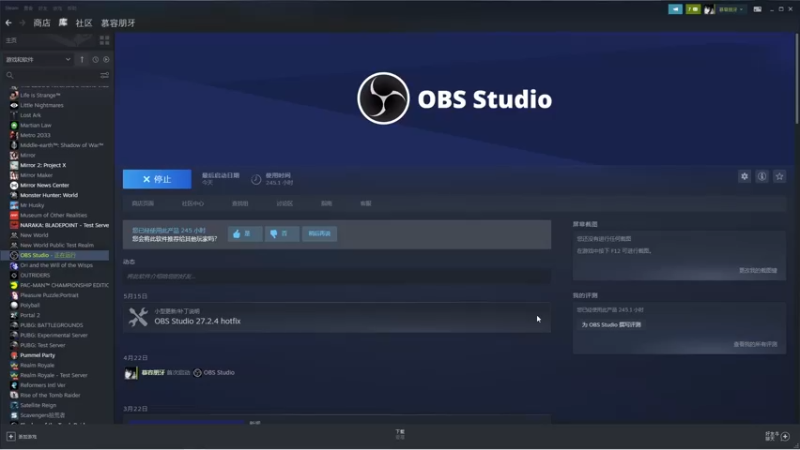Click the OBS Studio info icon
This screenshot has width=800, height=450.
(x=762, y=177)
